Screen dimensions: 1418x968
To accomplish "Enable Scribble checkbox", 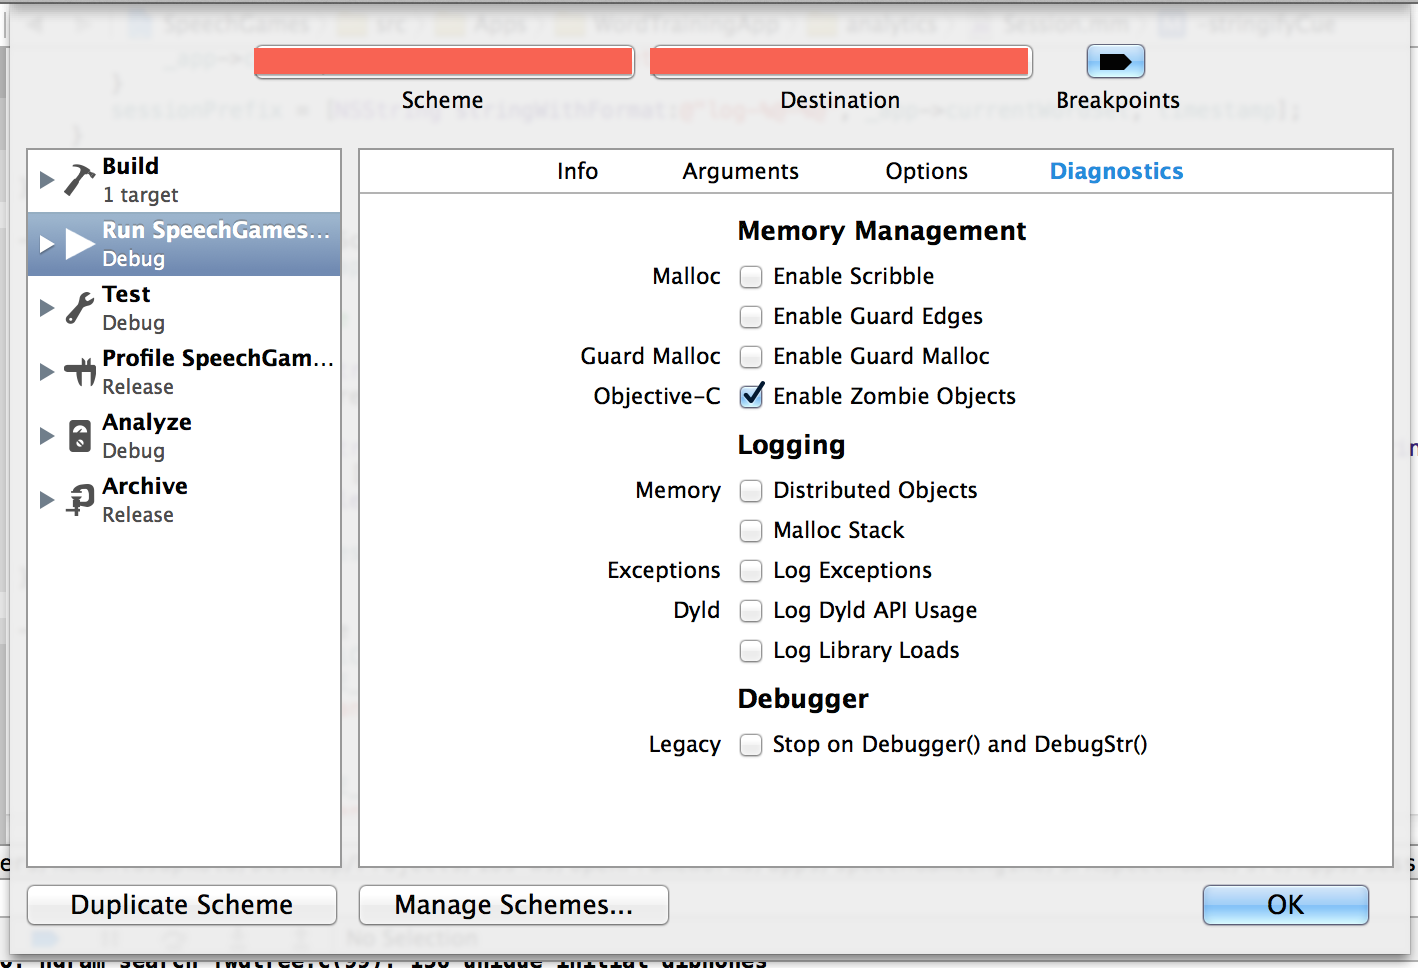I will click(751, 277).
